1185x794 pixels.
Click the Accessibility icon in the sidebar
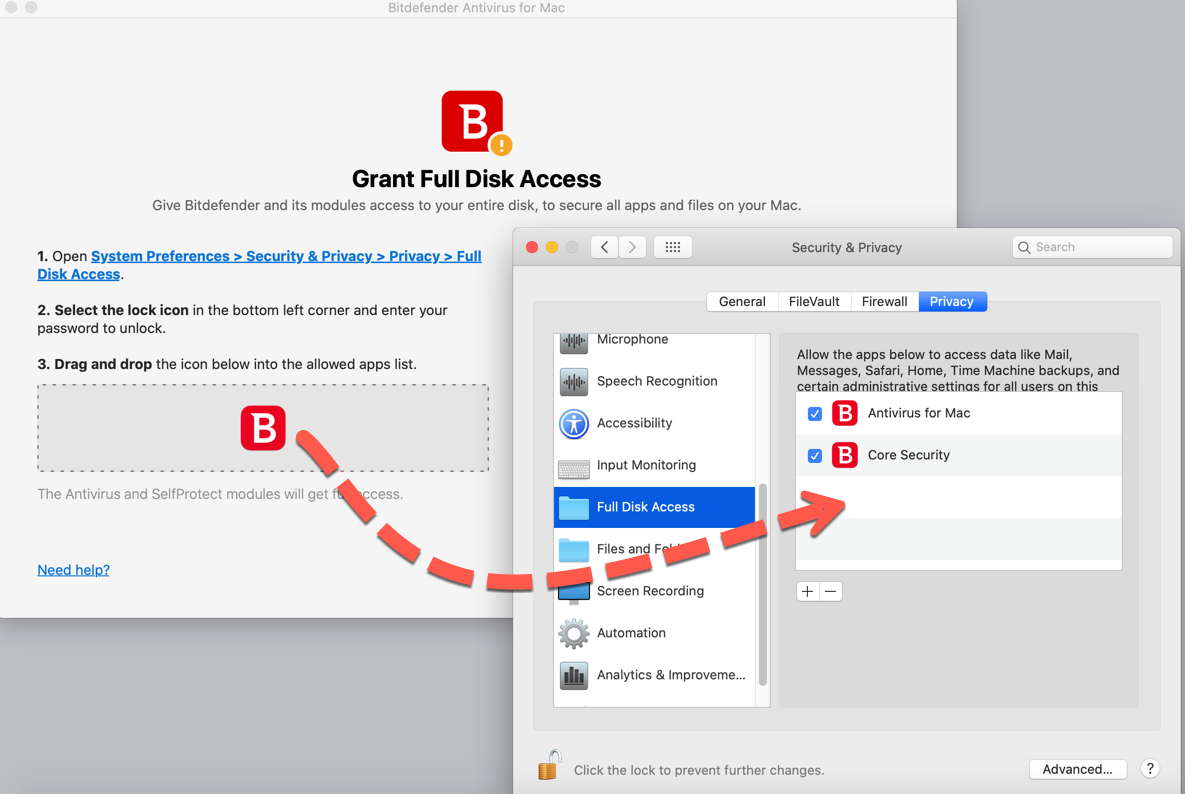(573, 423)
